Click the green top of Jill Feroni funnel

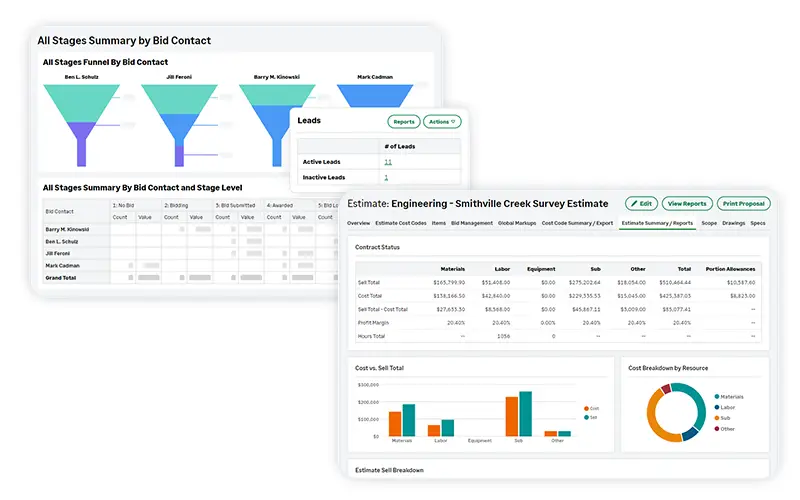coord(179,98)
